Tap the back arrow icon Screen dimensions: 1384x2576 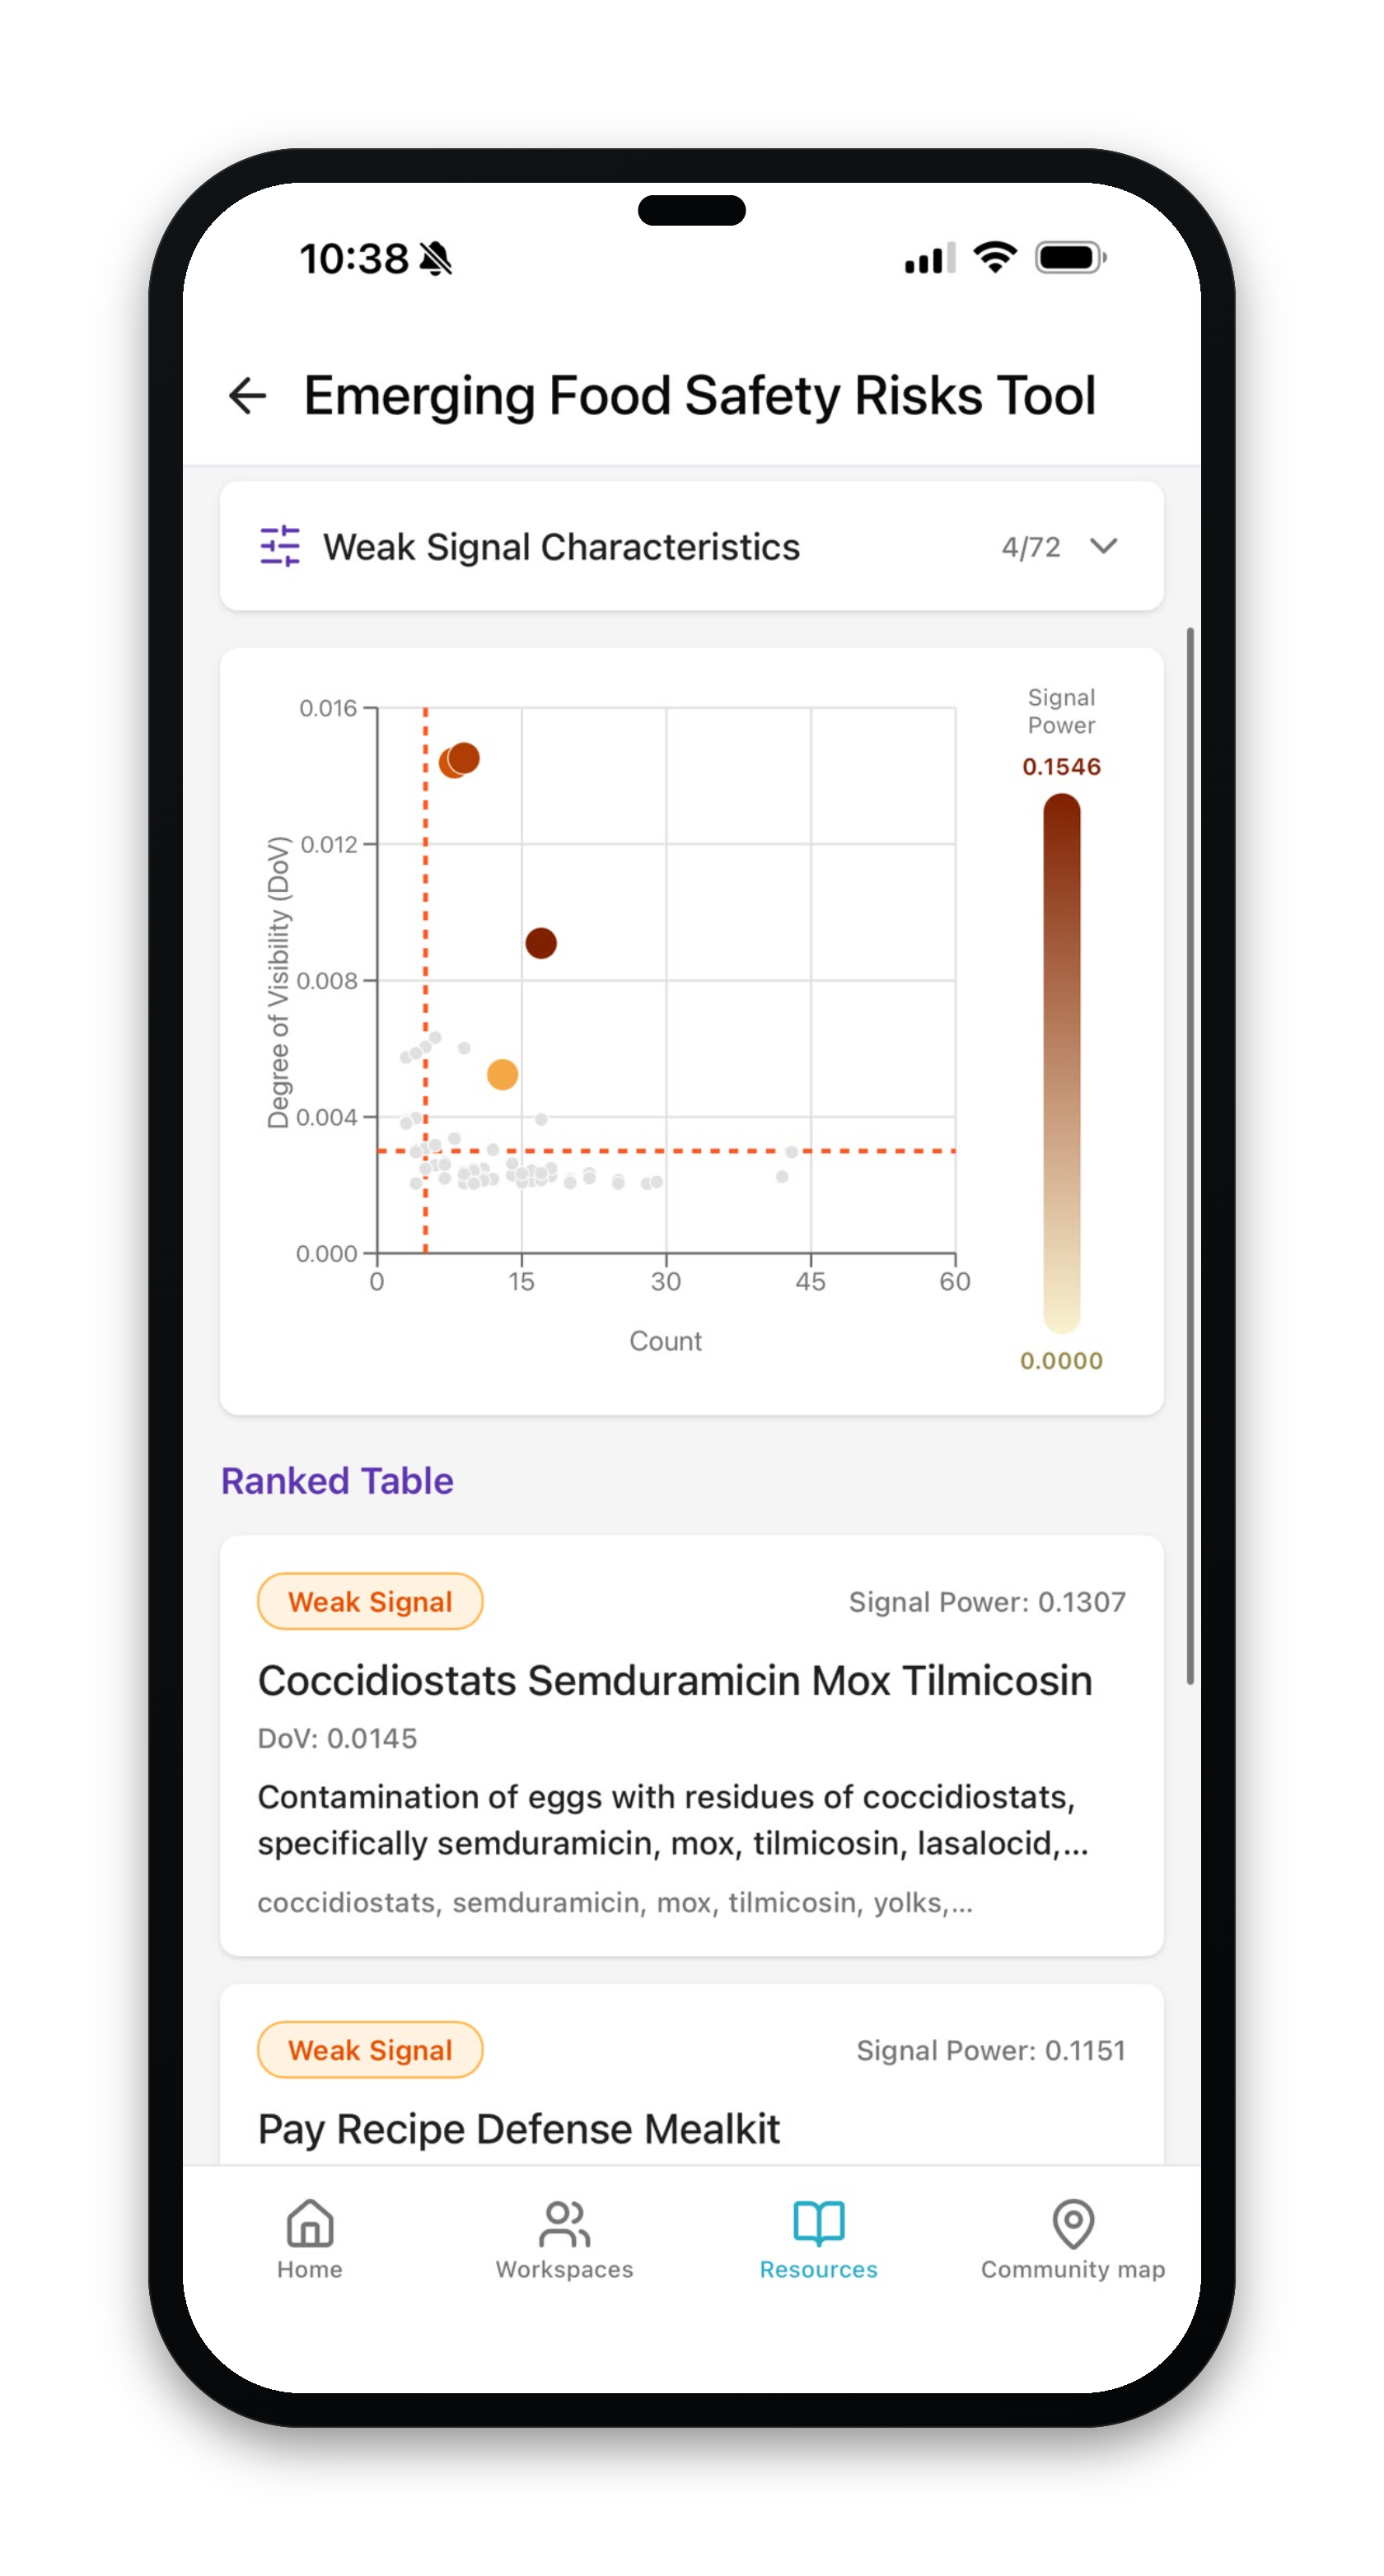click(x=247, y=396)
